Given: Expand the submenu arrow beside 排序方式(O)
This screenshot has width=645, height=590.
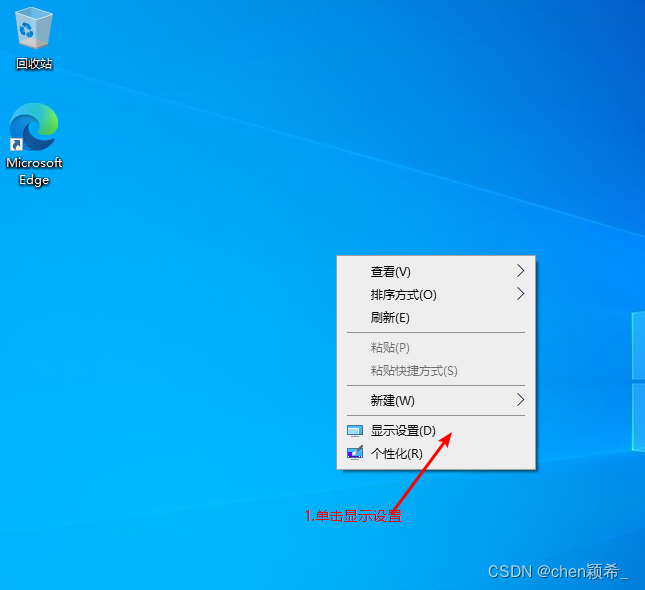Looking at the screenshot, I should 520,294.
